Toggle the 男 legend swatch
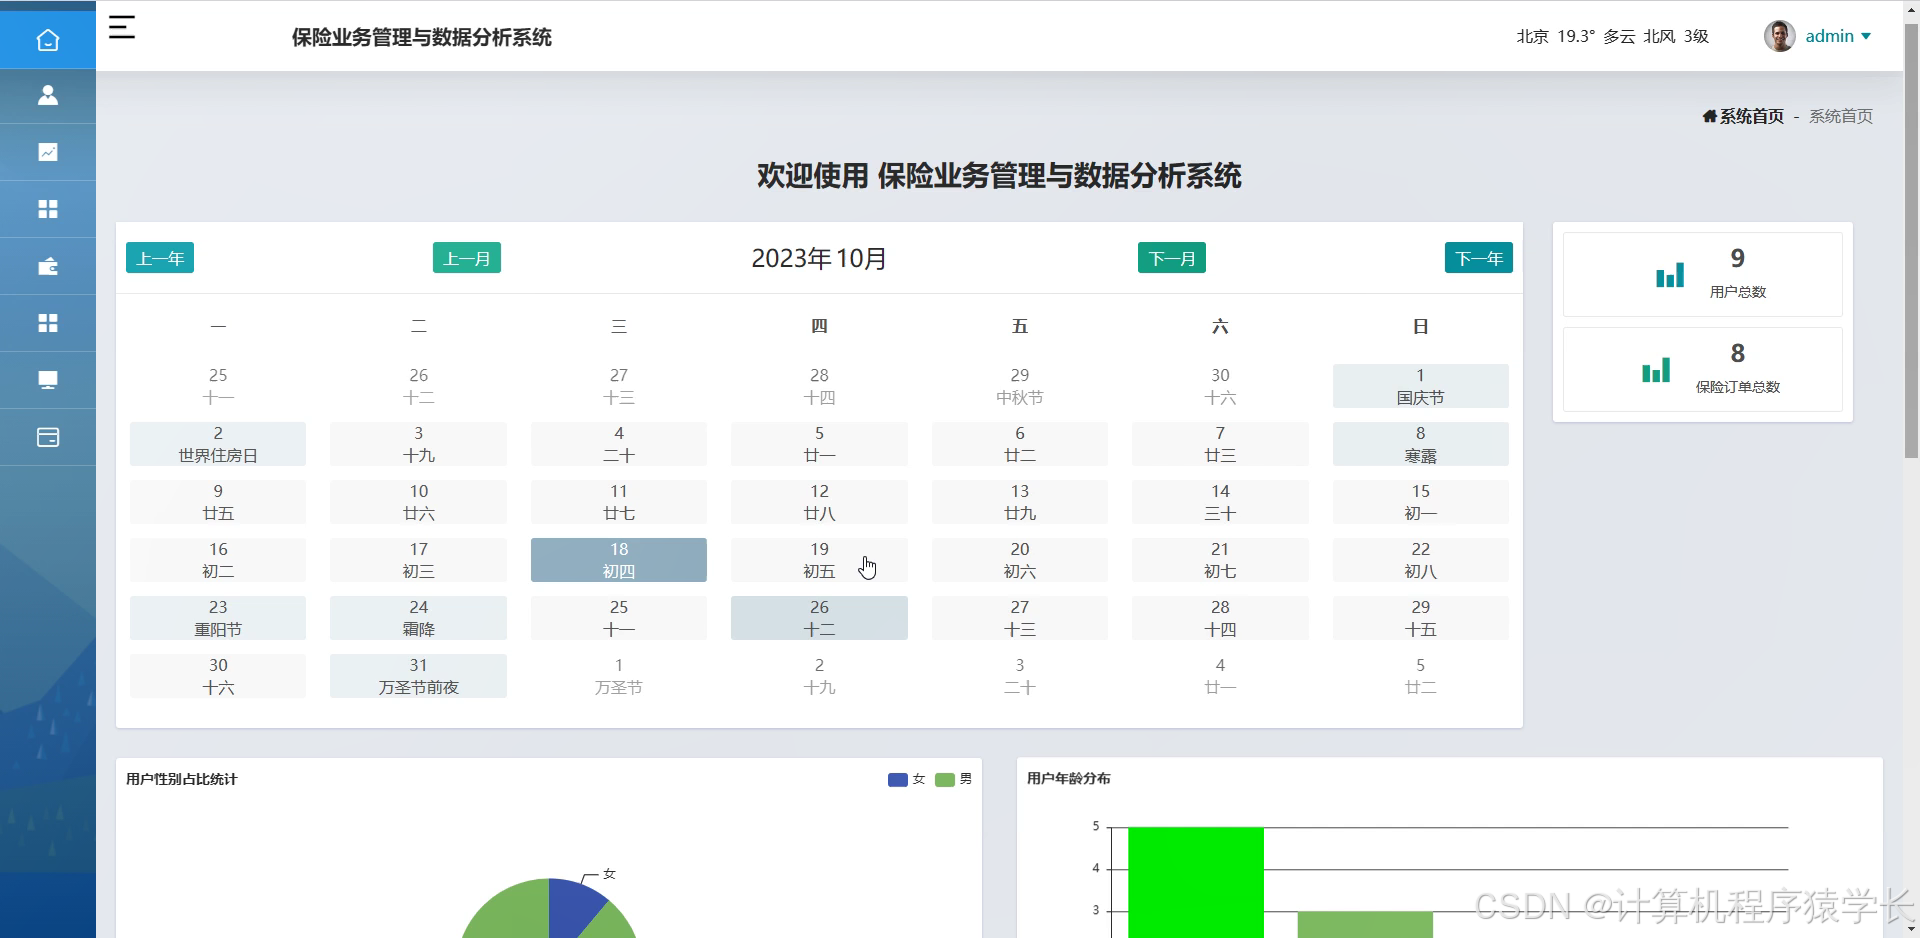 (944, 779)
